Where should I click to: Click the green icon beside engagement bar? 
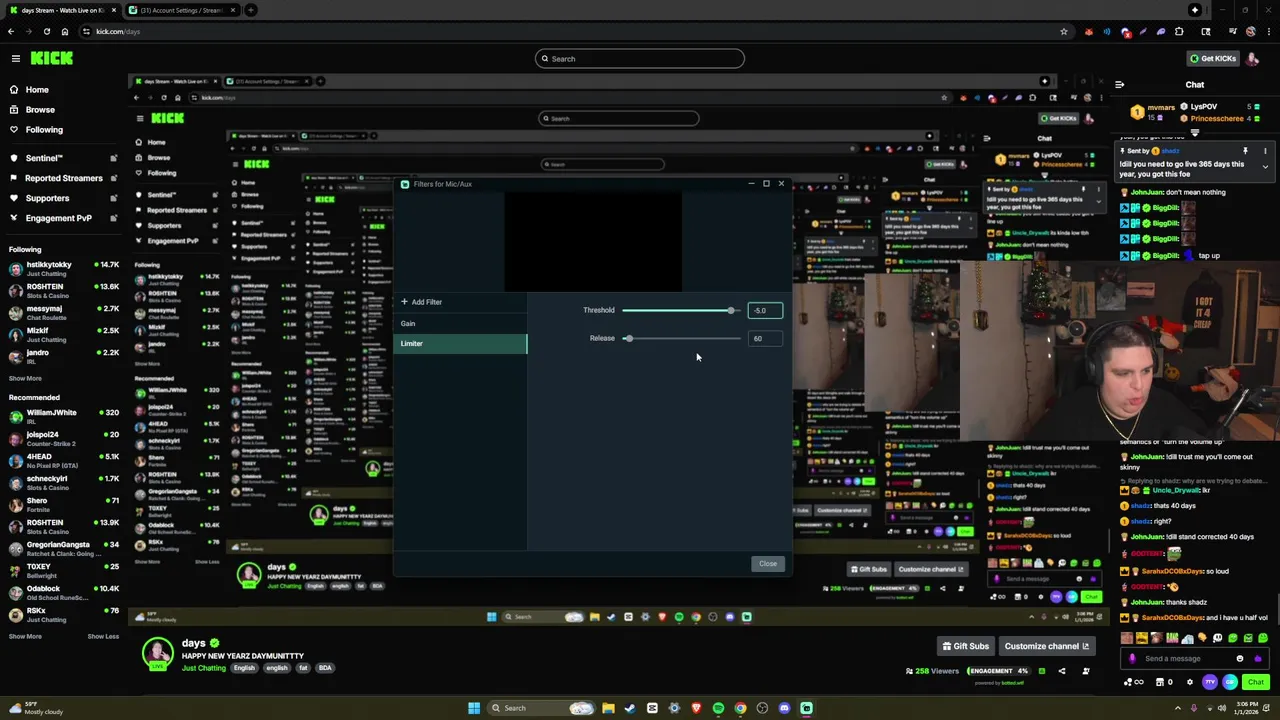(x=1040, y=671)
